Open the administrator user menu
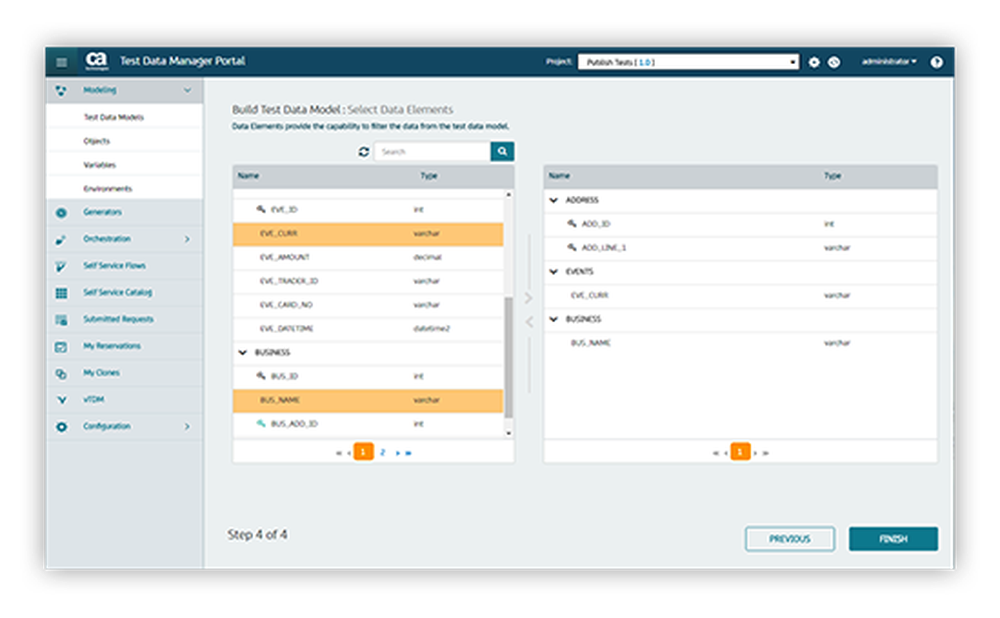Image resolution: width=1000 pixels, height=618 pixels. pyautogui.click(x=889, y=62)
